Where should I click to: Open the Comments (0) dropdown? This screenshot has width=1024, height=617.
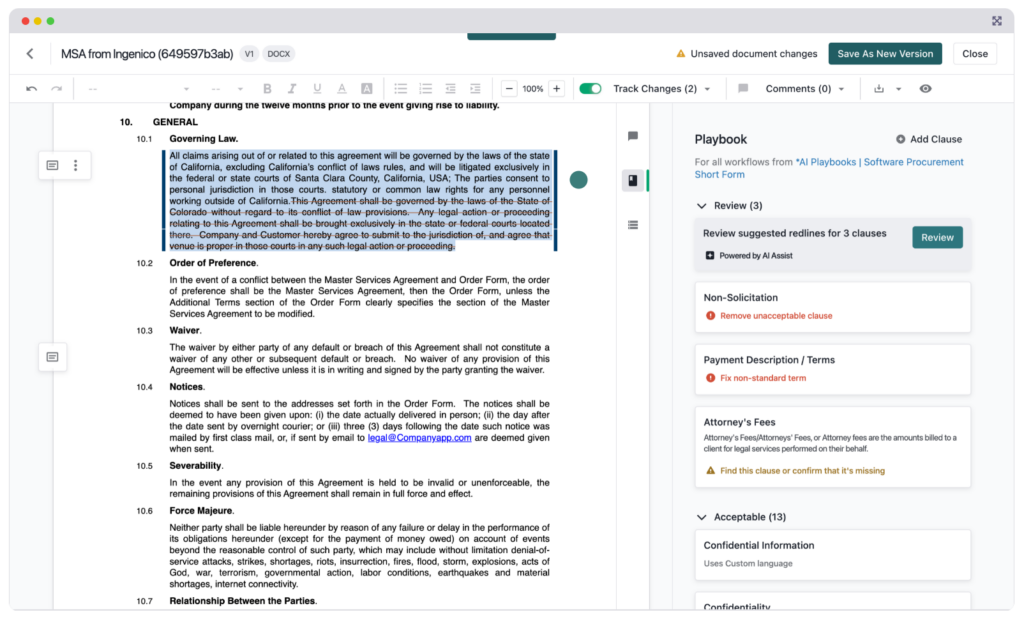click(x=841, y=89)
